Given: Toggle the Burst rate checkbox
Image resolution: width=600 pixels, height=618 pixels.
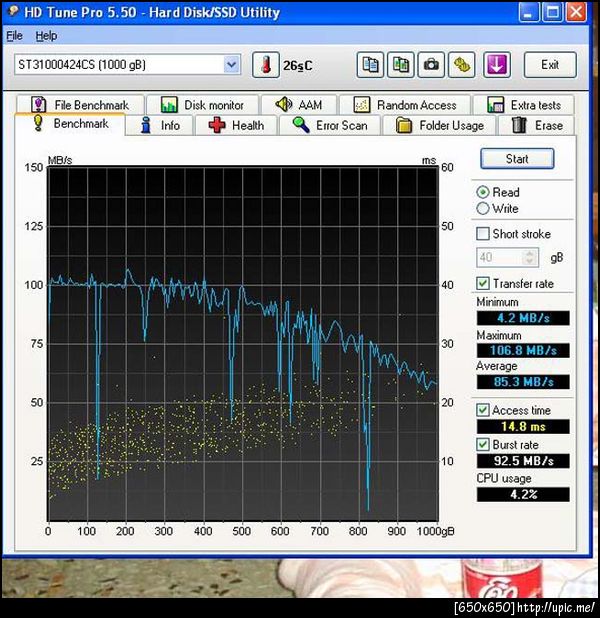Looking at the screenshot, I should 483,445.
